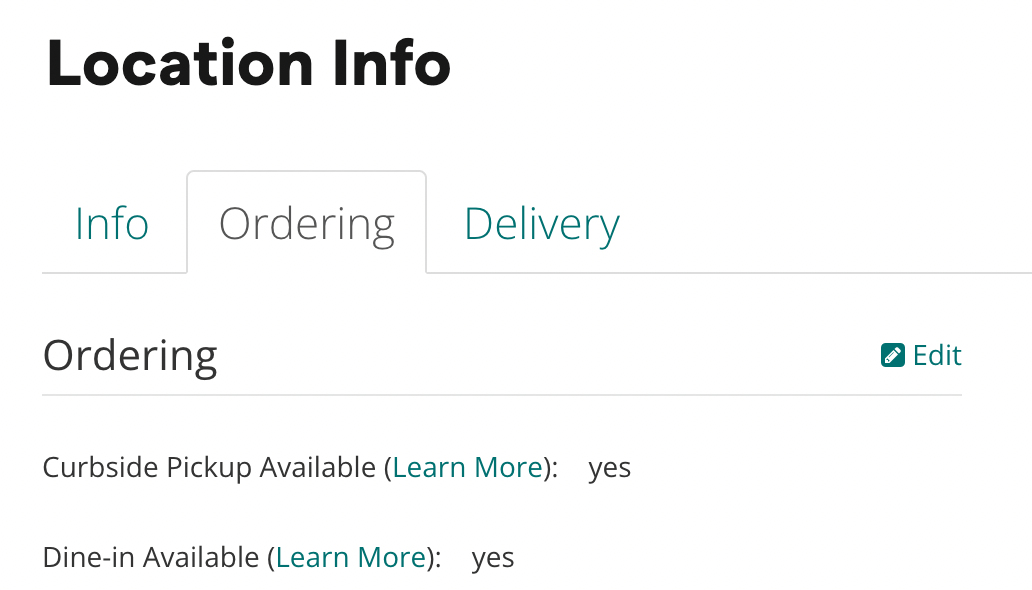Click the Dine-in Available label

point(153,557)
